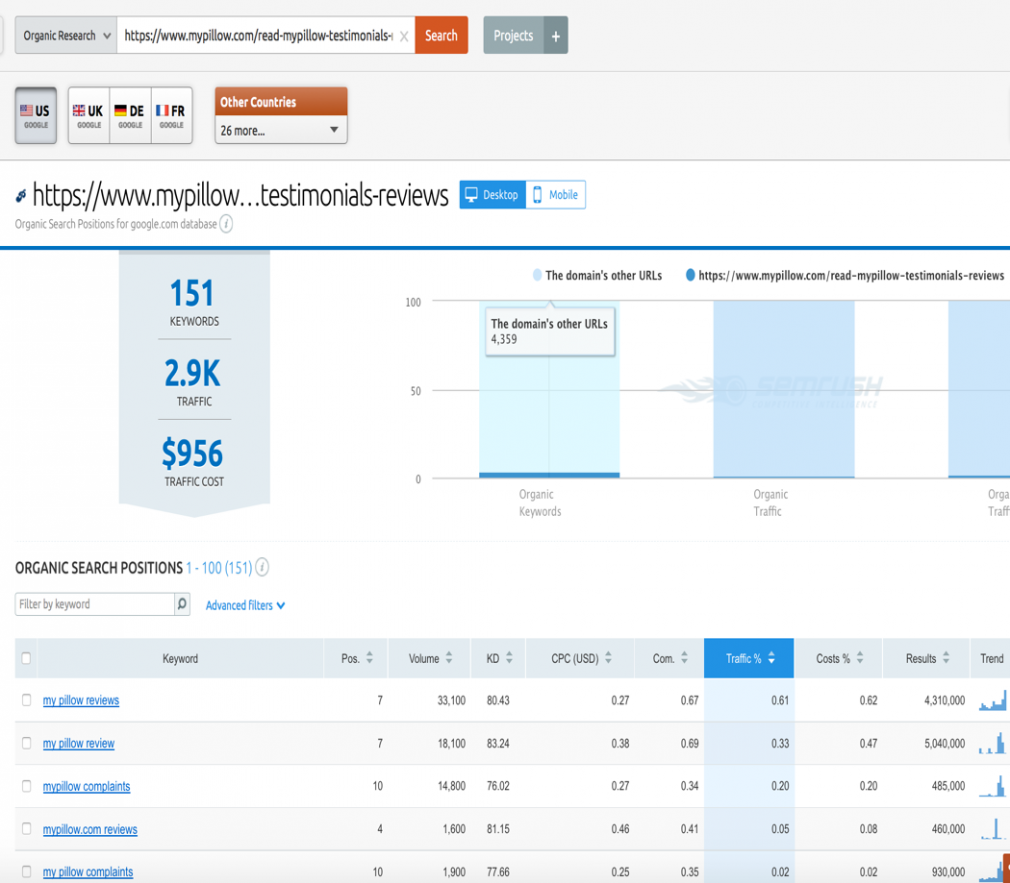Switch to Desktop view

click(x=493, y=195)
